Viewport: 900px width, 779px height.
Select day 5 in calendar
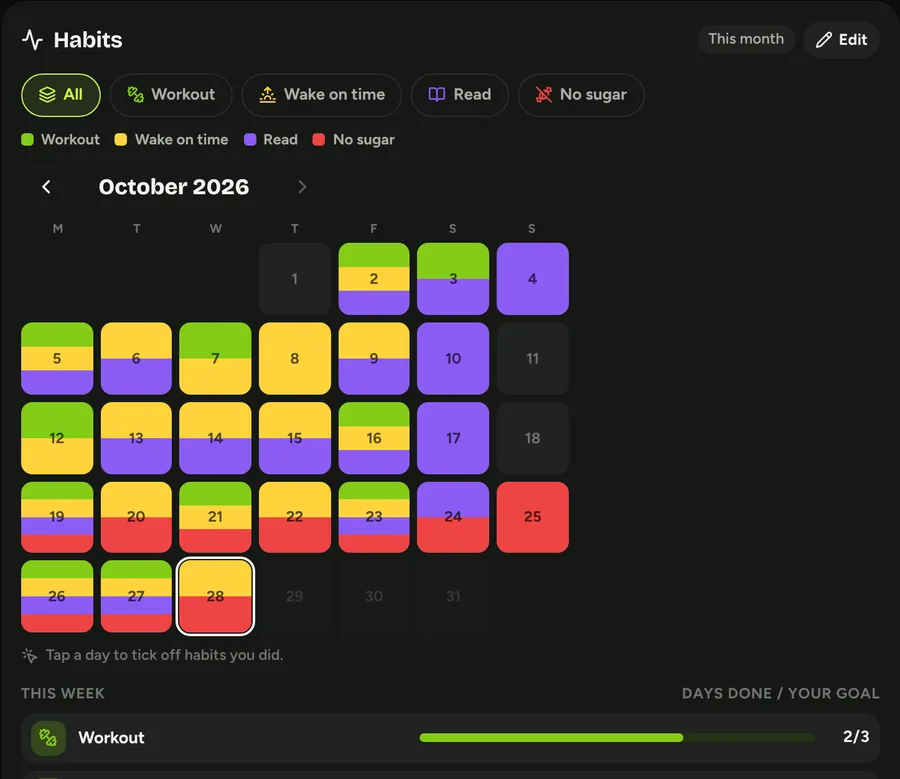pyautogui.click(x=57, y=358)
